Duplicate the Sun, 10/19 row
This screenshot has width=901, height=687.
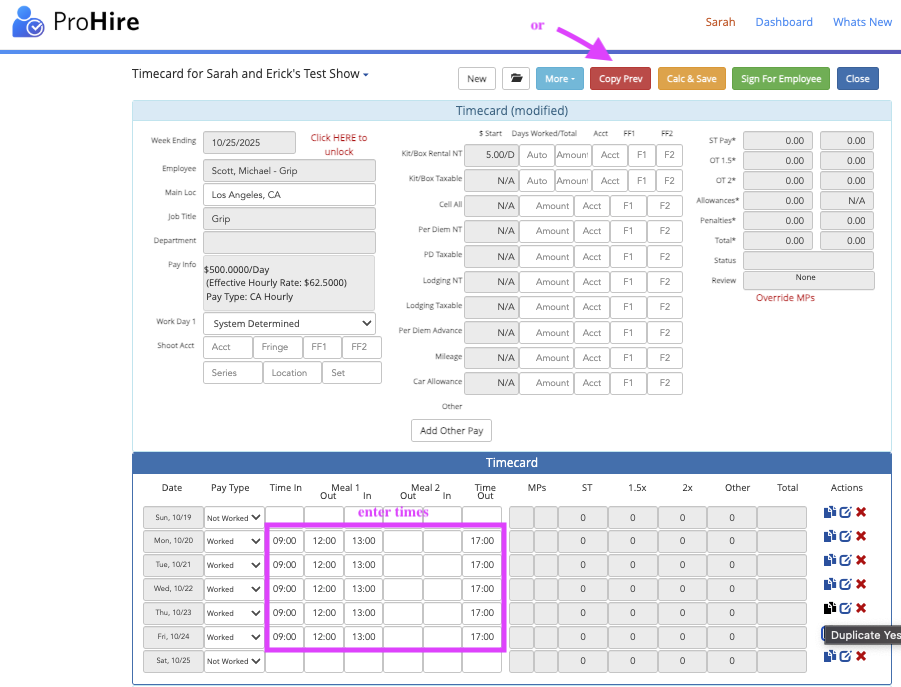pyautogui.click(x=830, y=512)
